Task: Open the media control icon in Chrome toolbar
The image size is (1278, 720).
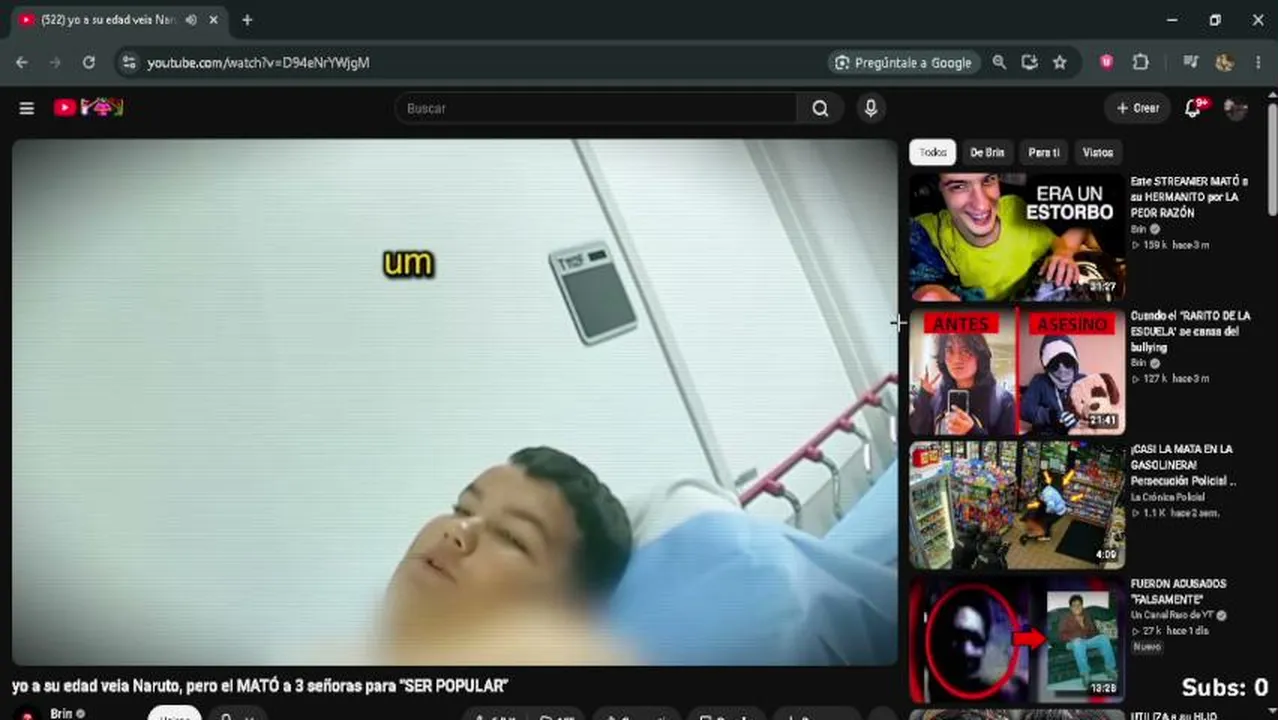Action: (1190, 62)
